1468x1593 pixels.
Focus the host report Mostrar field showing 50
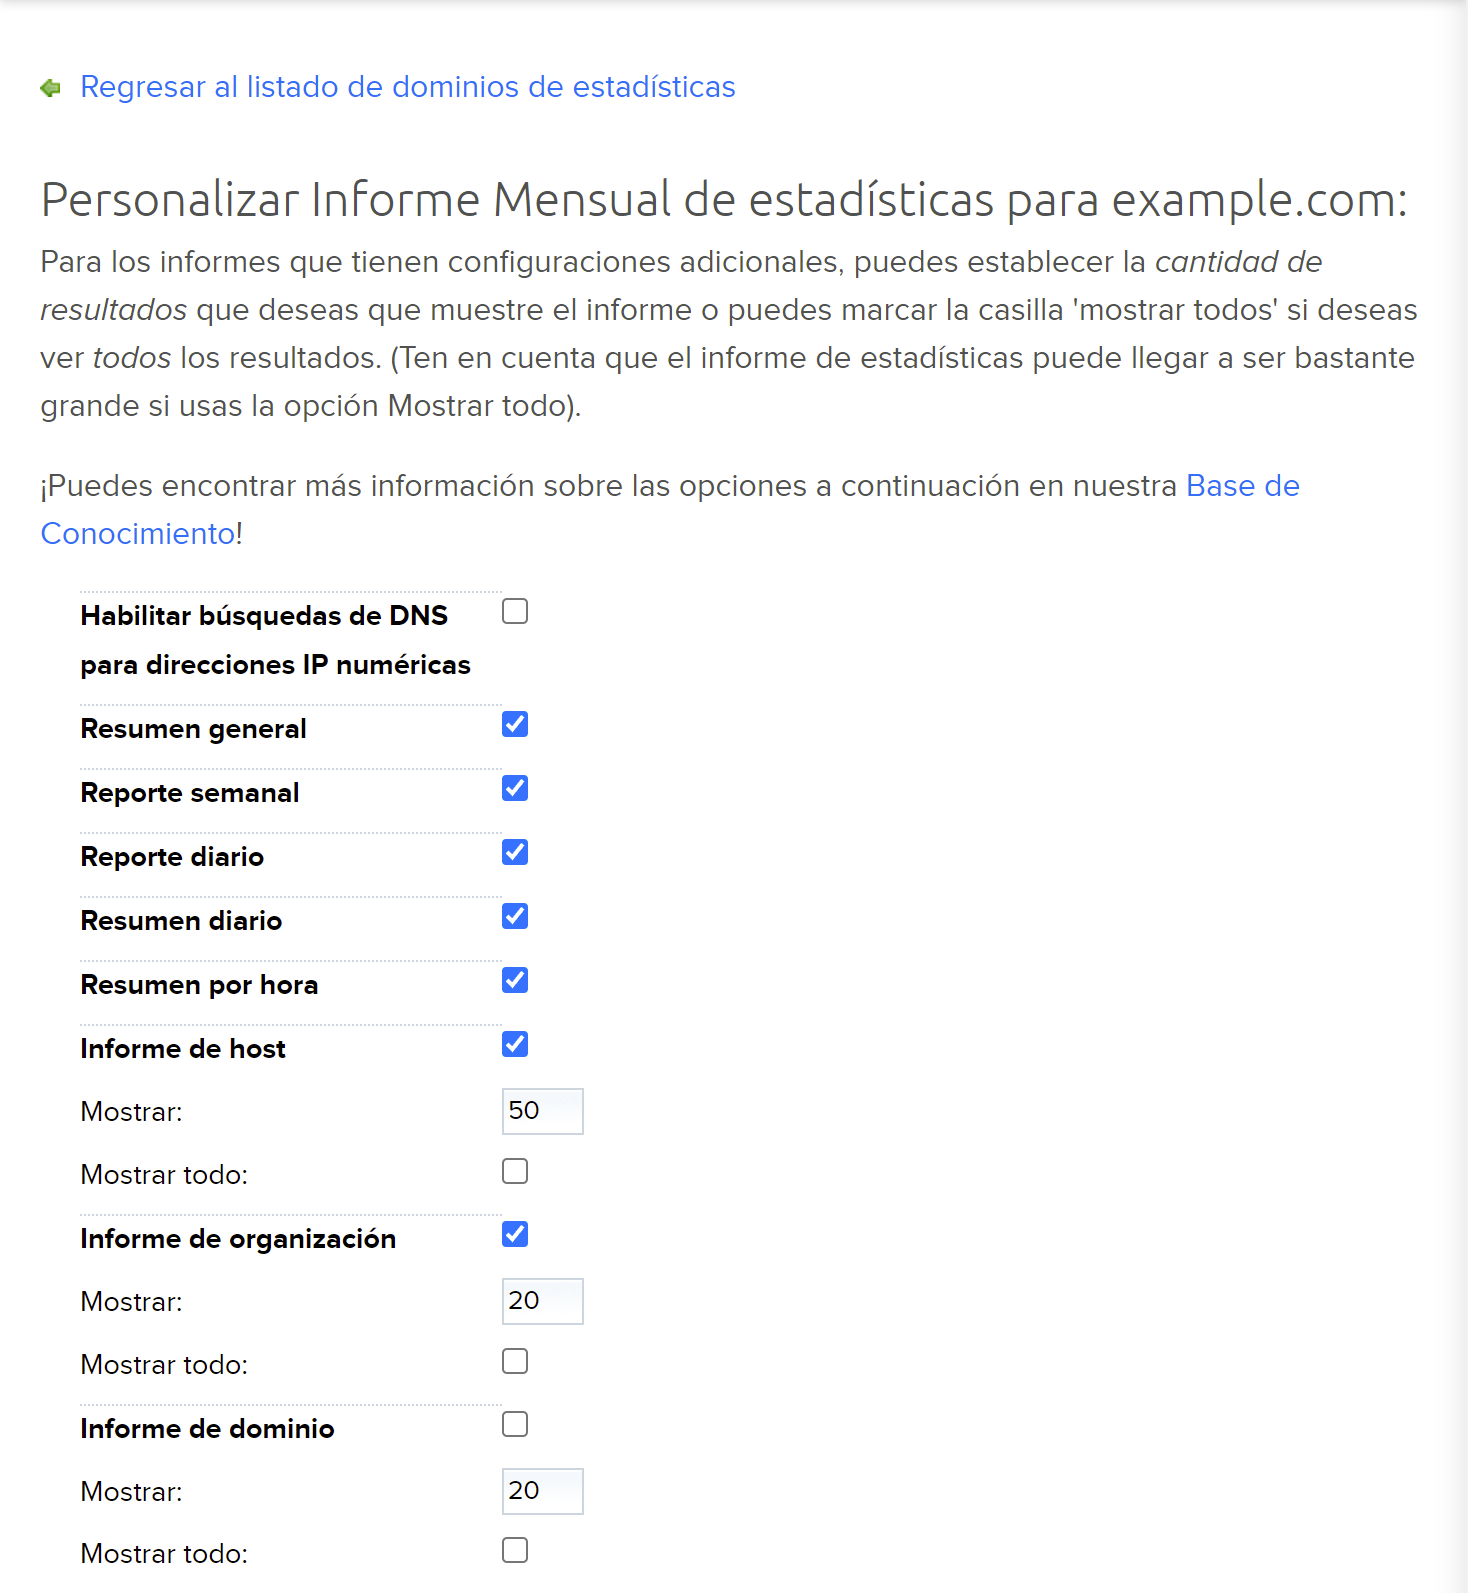(543, 1111)
